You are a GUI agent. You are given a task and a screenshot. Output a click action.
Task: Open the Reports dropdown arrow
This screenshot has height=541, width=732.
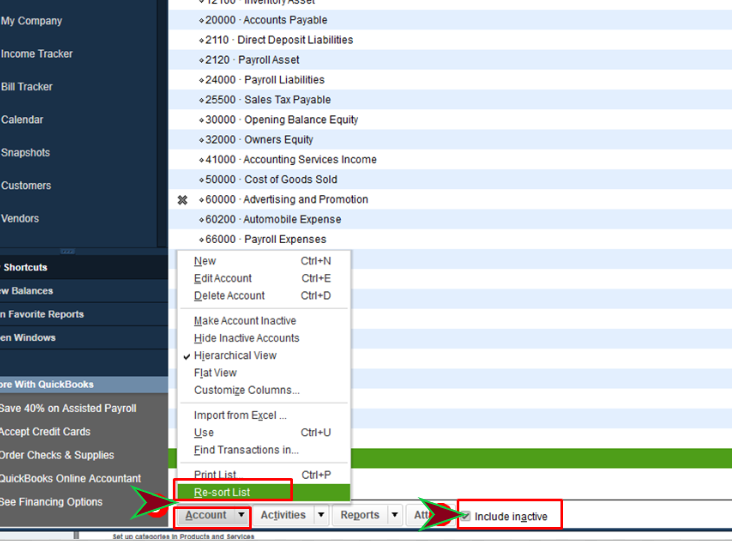395,515
